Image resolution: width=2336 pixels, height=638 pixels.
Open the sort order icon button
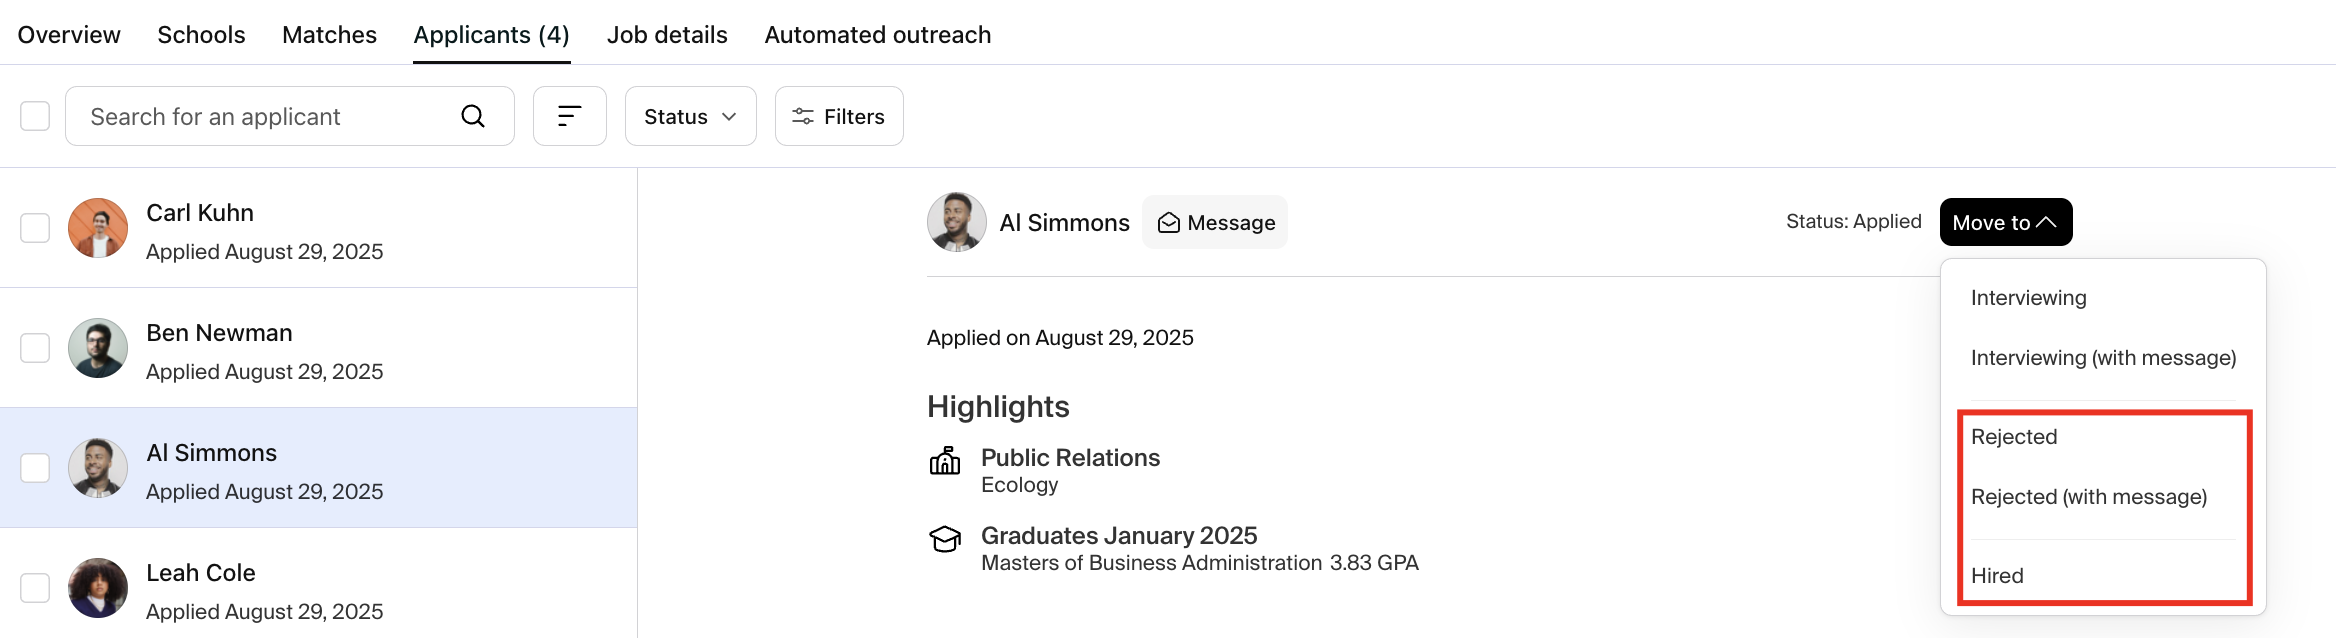pyautogui.click(x=570, y=117)
